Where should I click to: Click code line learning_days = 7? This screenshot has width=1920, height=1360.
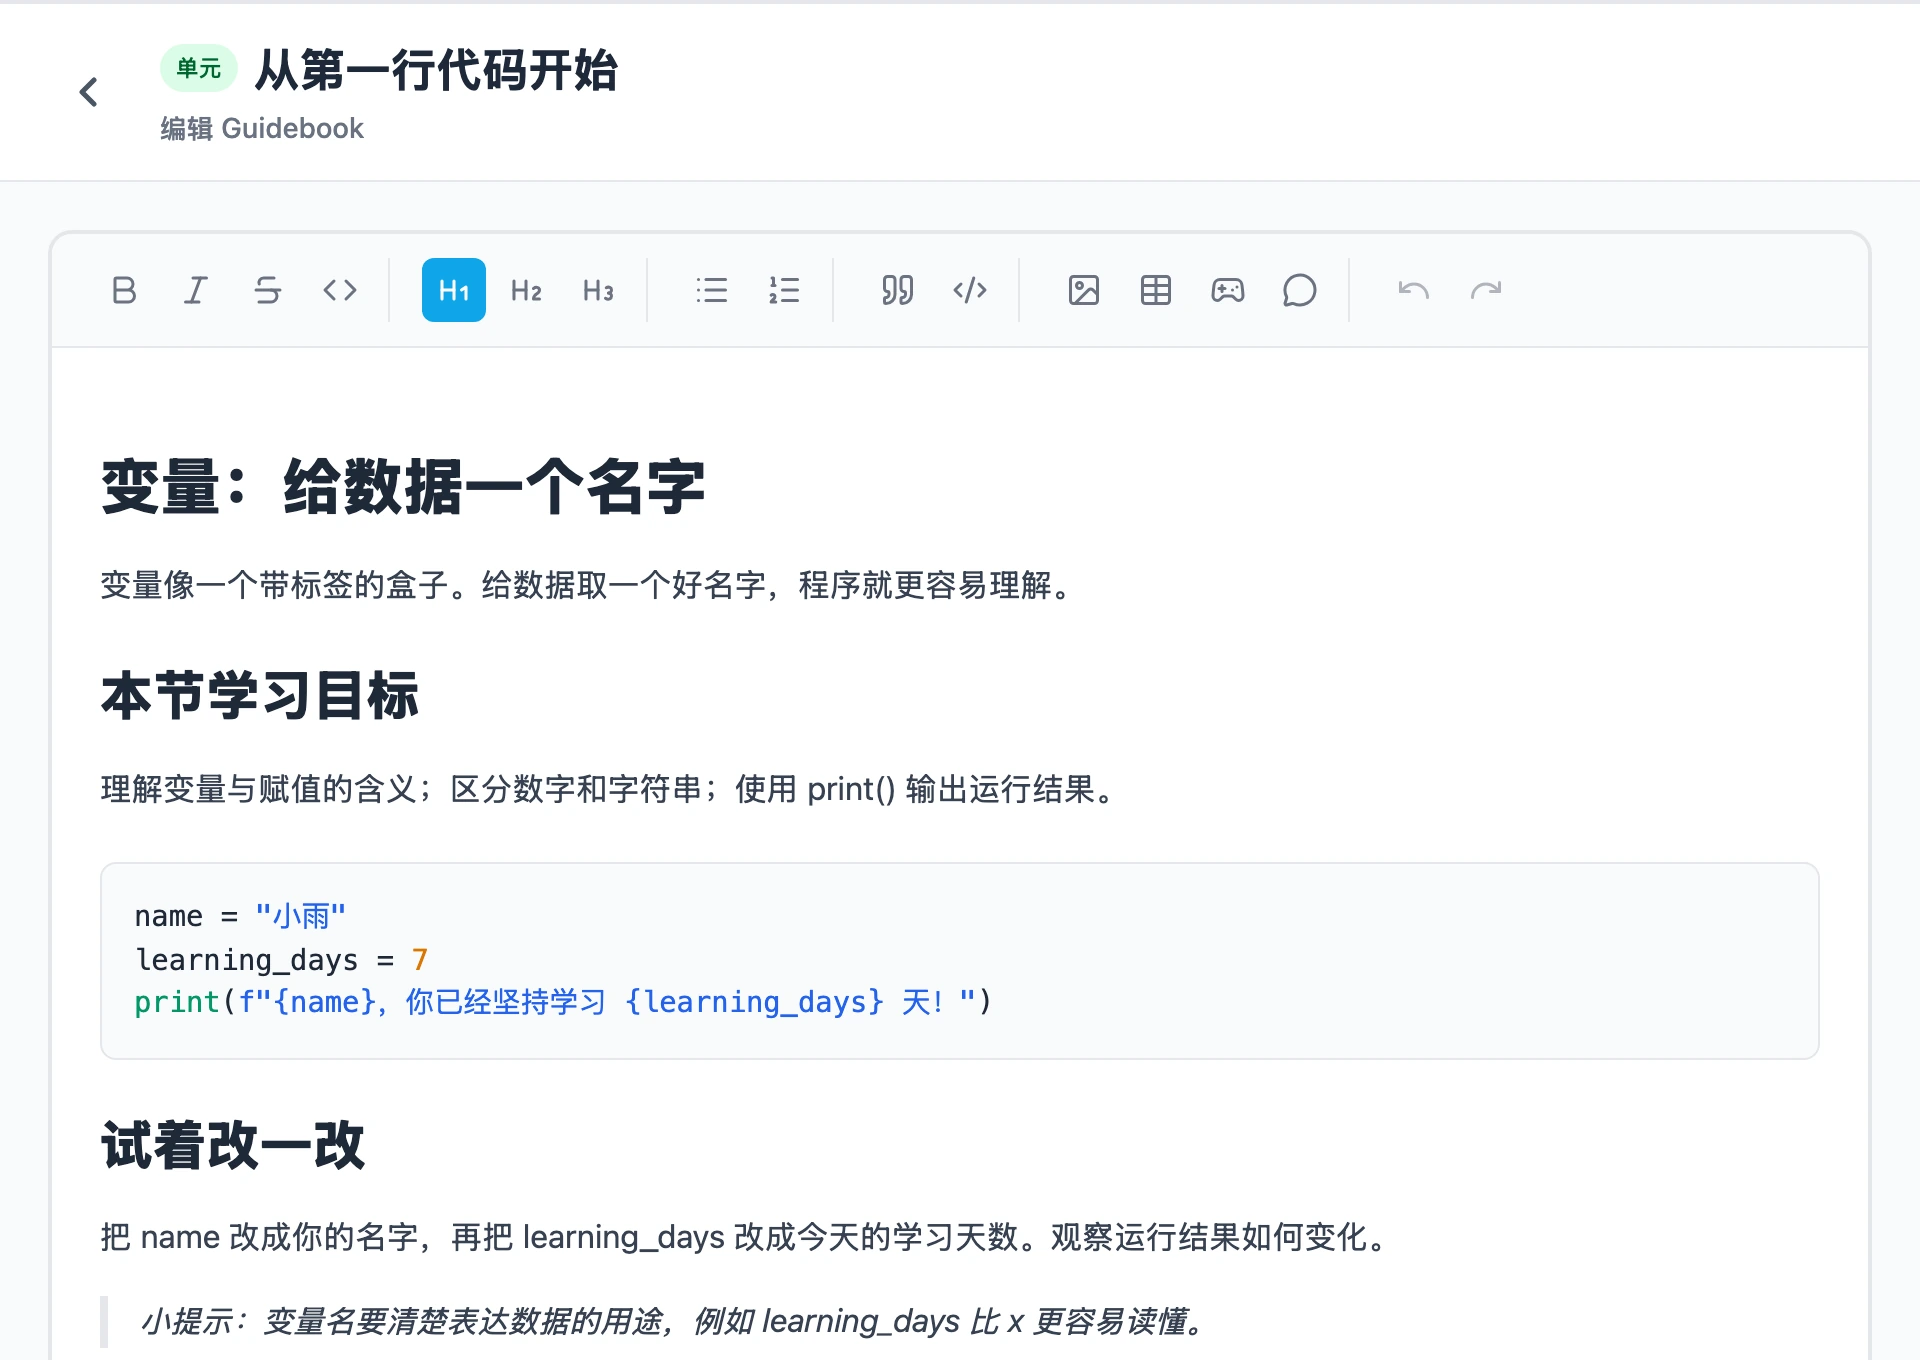(x=281, y=960)
